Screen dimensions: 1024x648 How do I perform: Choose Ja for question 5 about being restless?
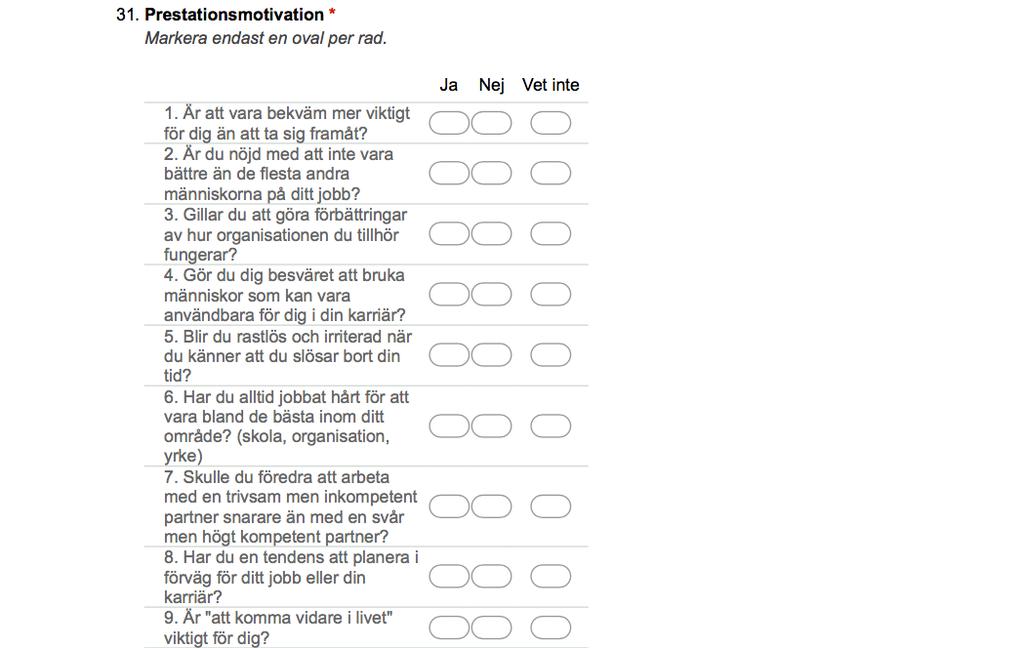pyautogui.click(x=449, y=355)
